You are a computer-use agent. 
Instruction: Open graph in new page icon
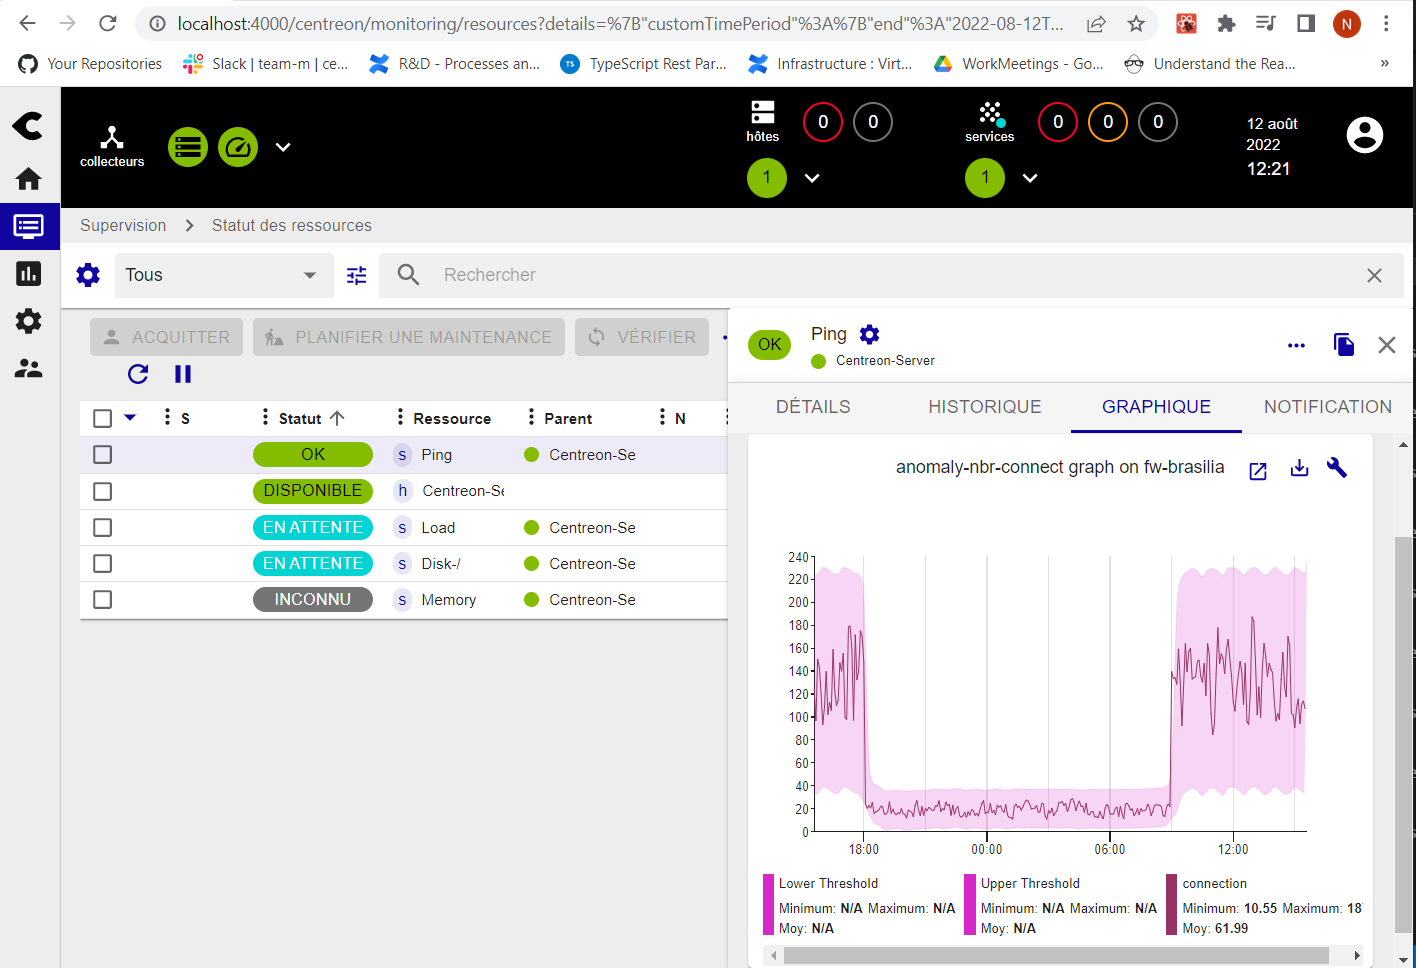click(1258, 471)
